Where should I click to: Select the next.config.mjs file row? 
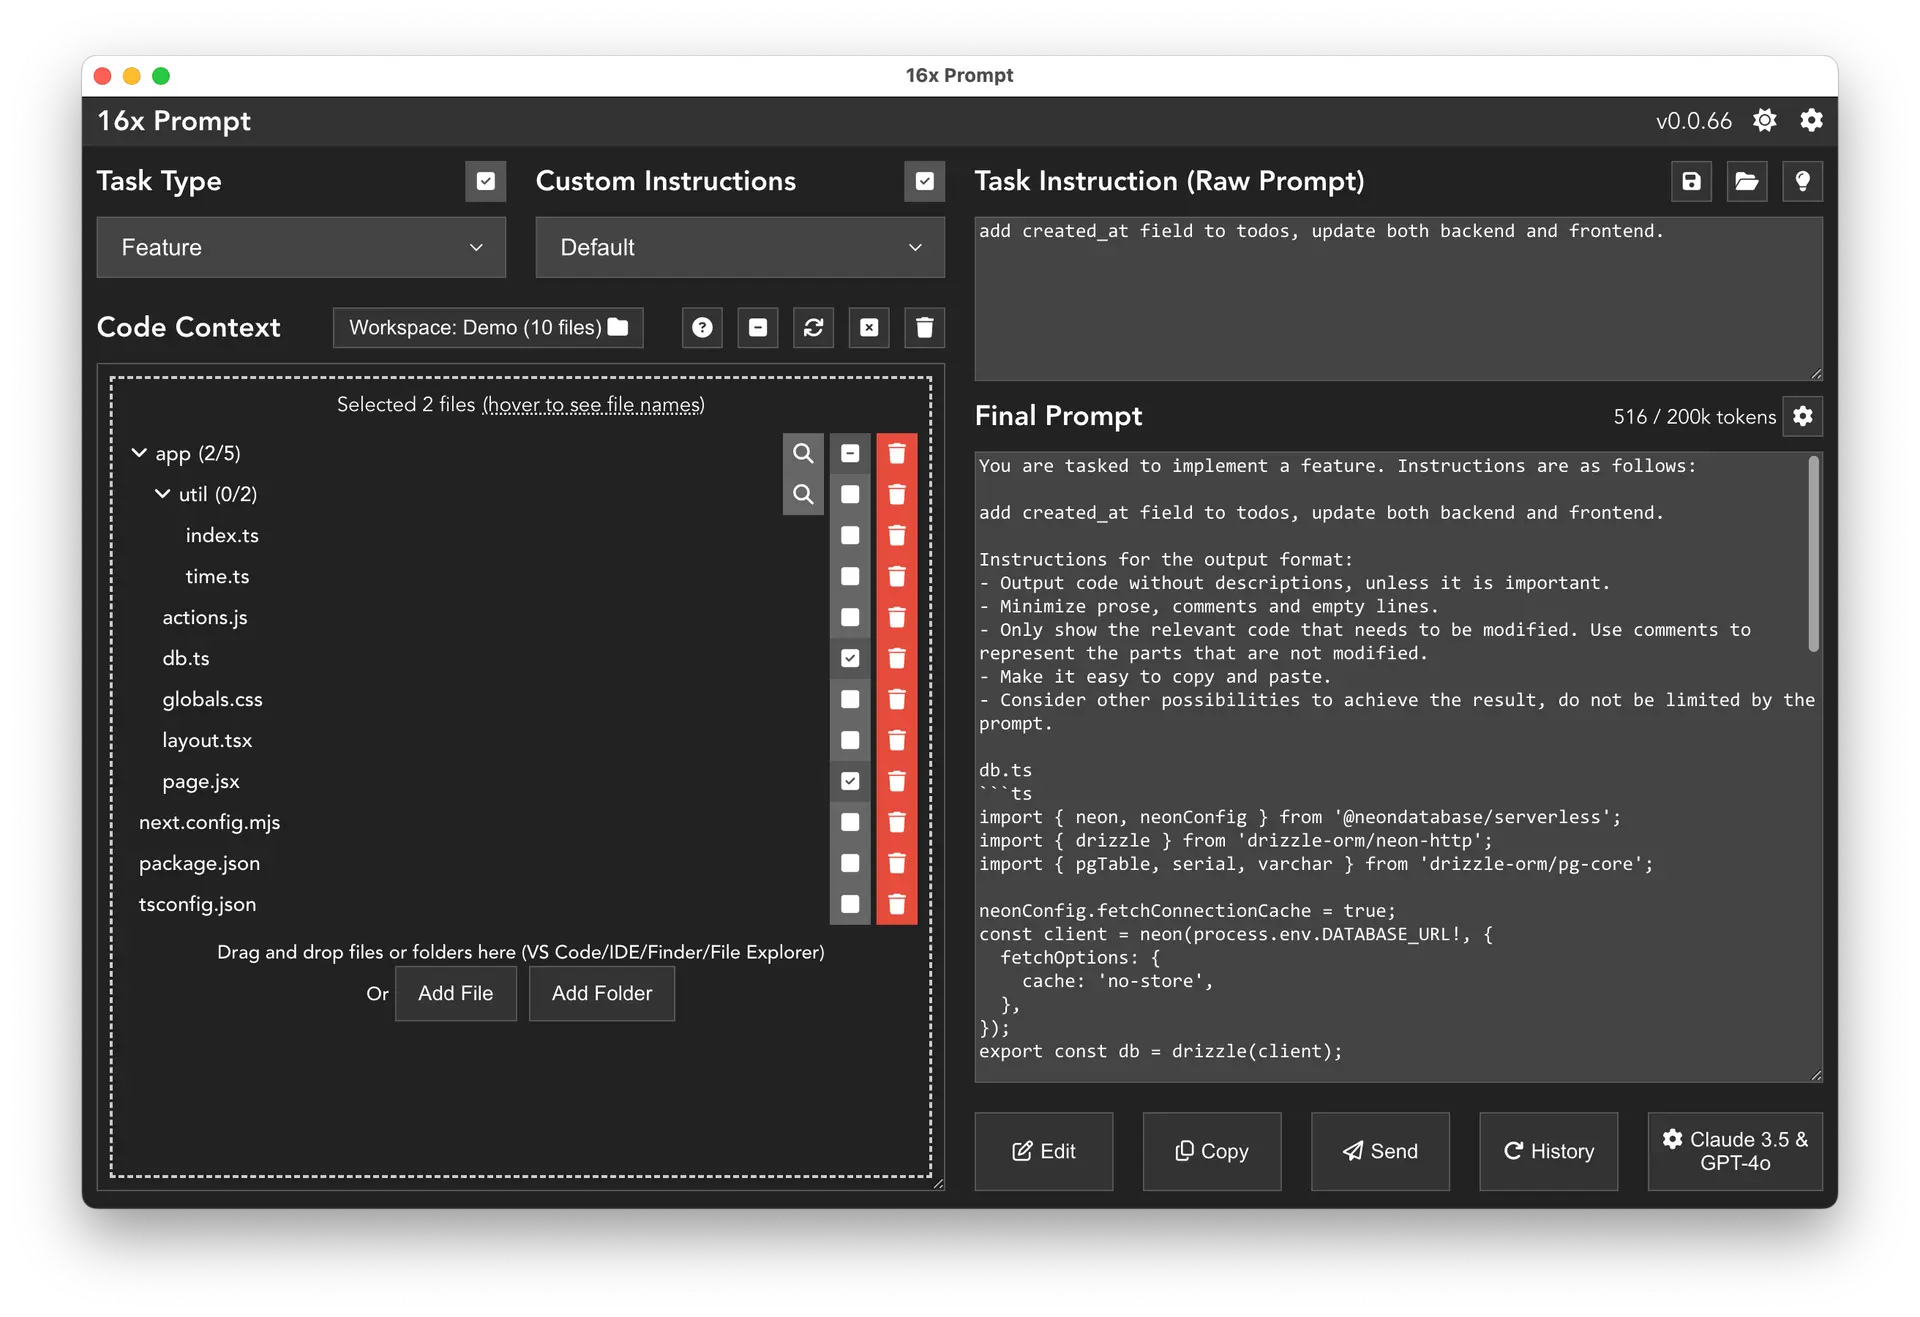(482, 822)
